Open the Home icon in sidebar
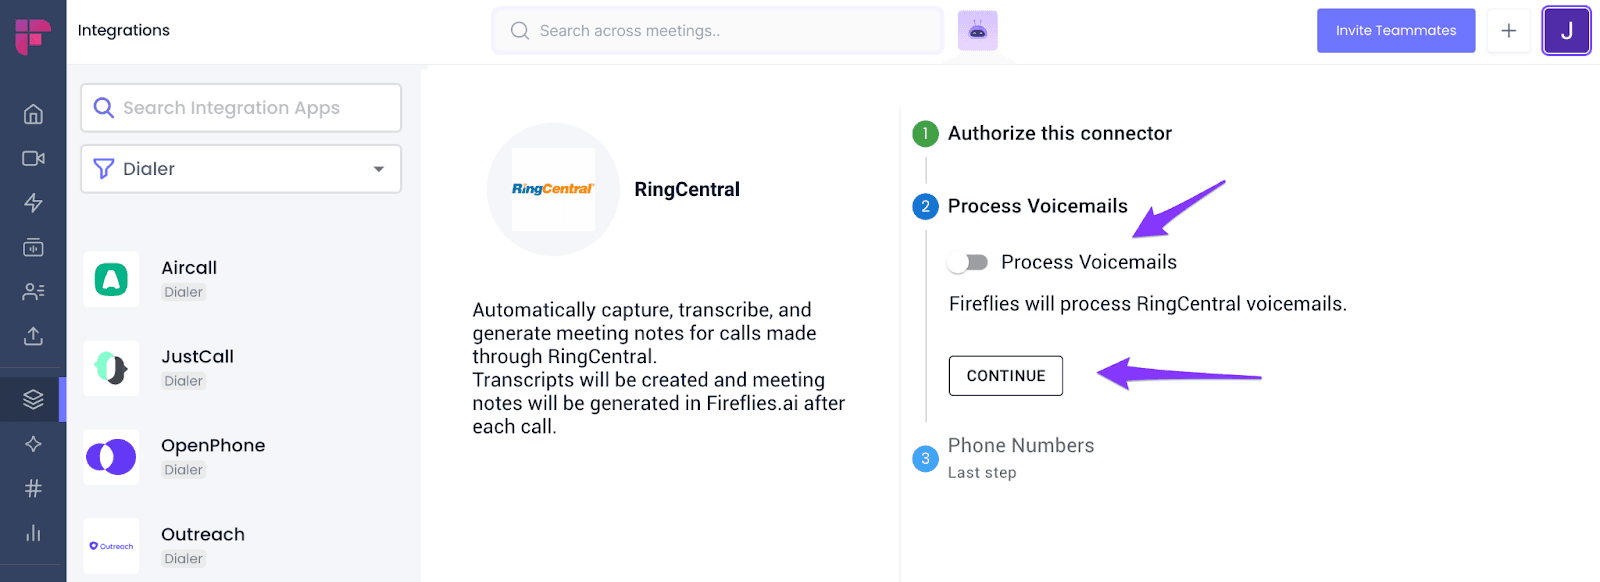The height and width of the screenshot is (582, 1600). (33, 114)
